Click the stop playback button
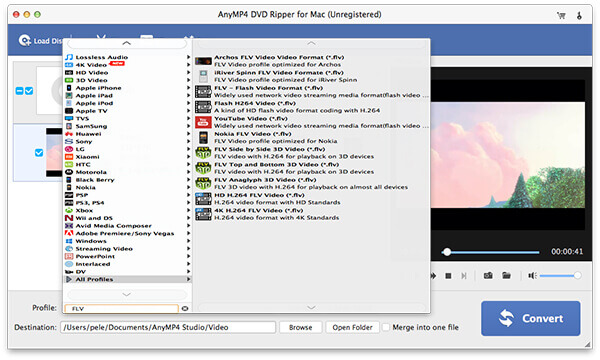Screen dimensions: 600x360 coord(448,276)
